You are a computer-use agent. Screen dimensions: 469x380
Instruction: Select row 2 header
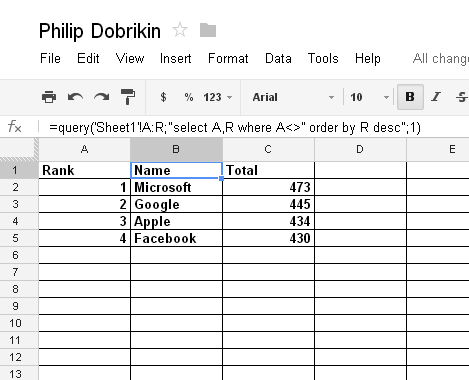[x=19, y=187]
